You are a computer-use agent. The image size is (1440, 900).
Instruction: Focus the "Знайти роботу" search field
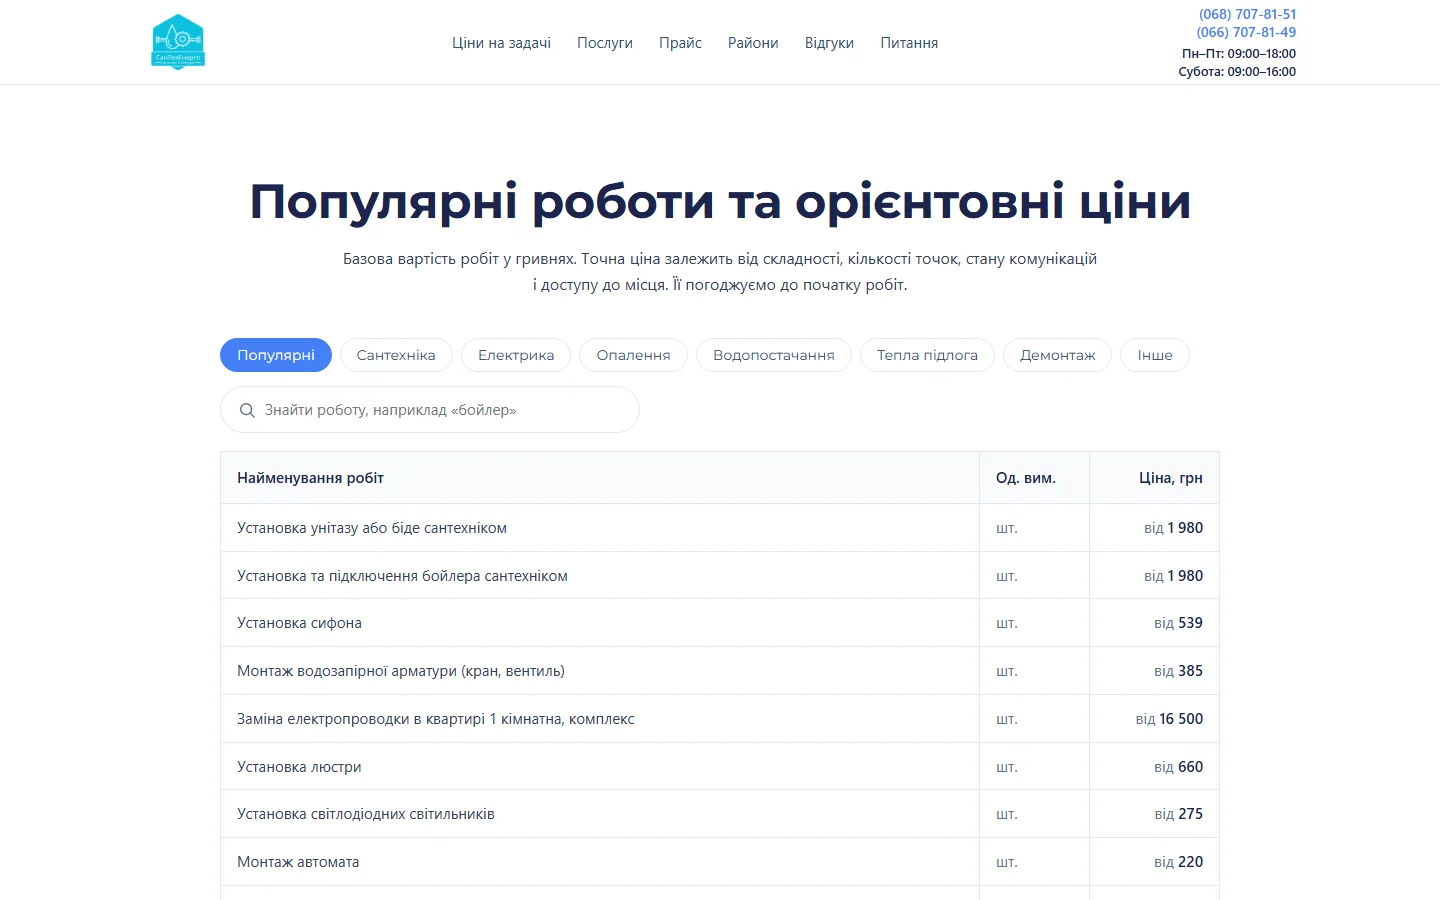click(x=430, y=410)
